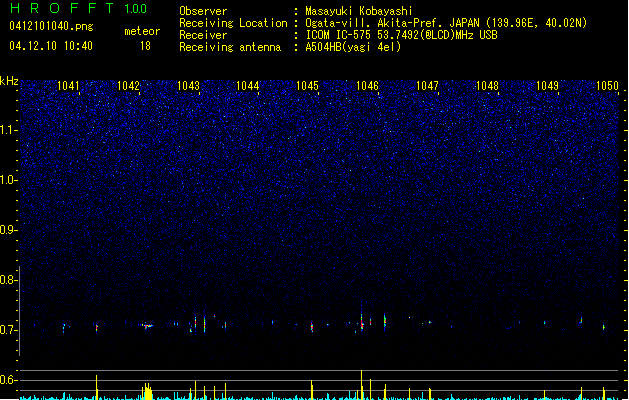
Task: Select the A504HB(yagi 4el) antenna text
Action: coord(353,47)
